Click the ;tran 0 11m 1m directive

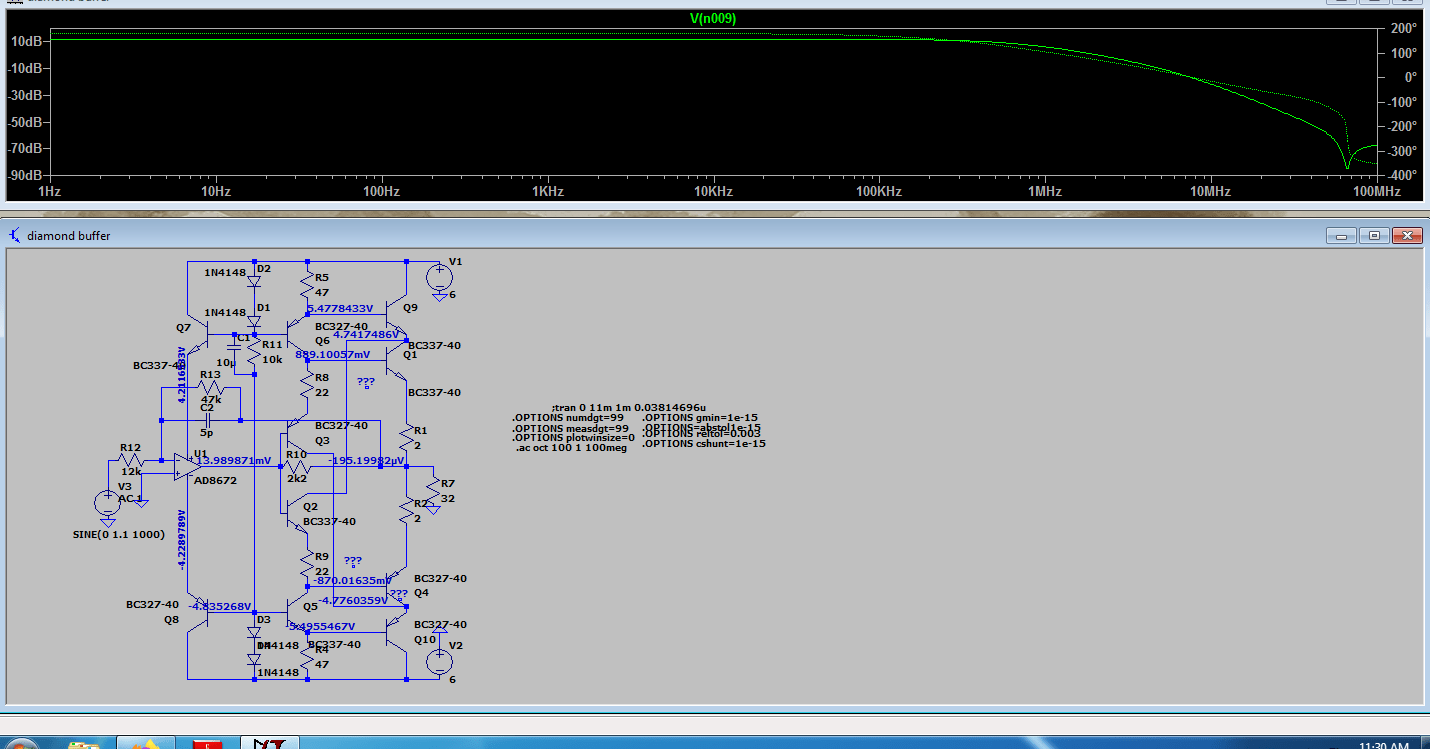pos(628,408)
